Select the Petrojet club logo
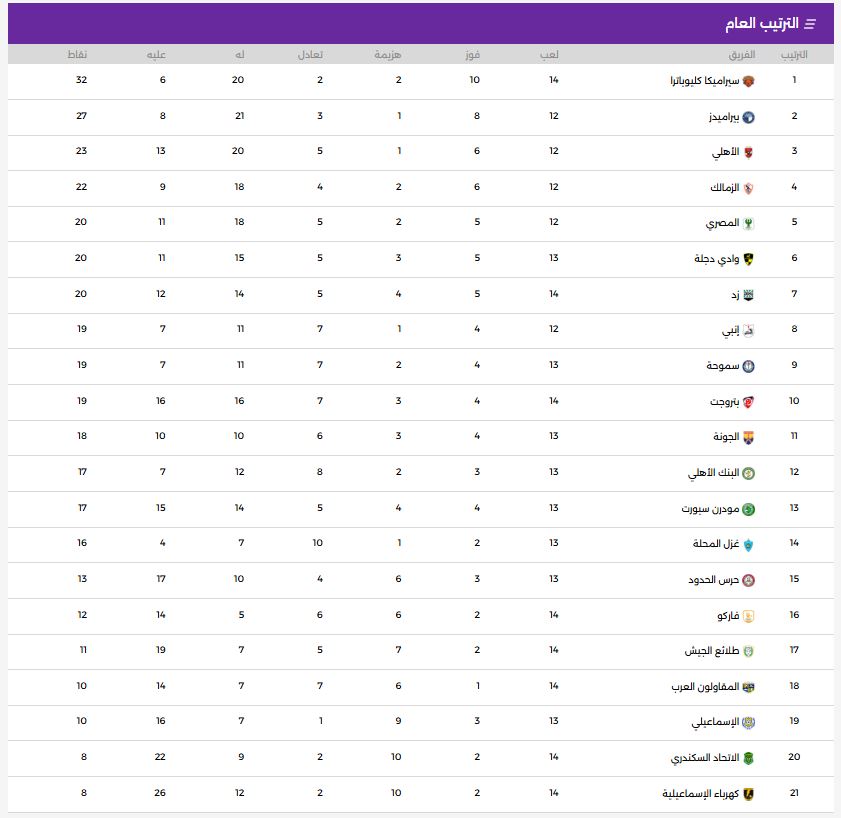 coord(747,400)
